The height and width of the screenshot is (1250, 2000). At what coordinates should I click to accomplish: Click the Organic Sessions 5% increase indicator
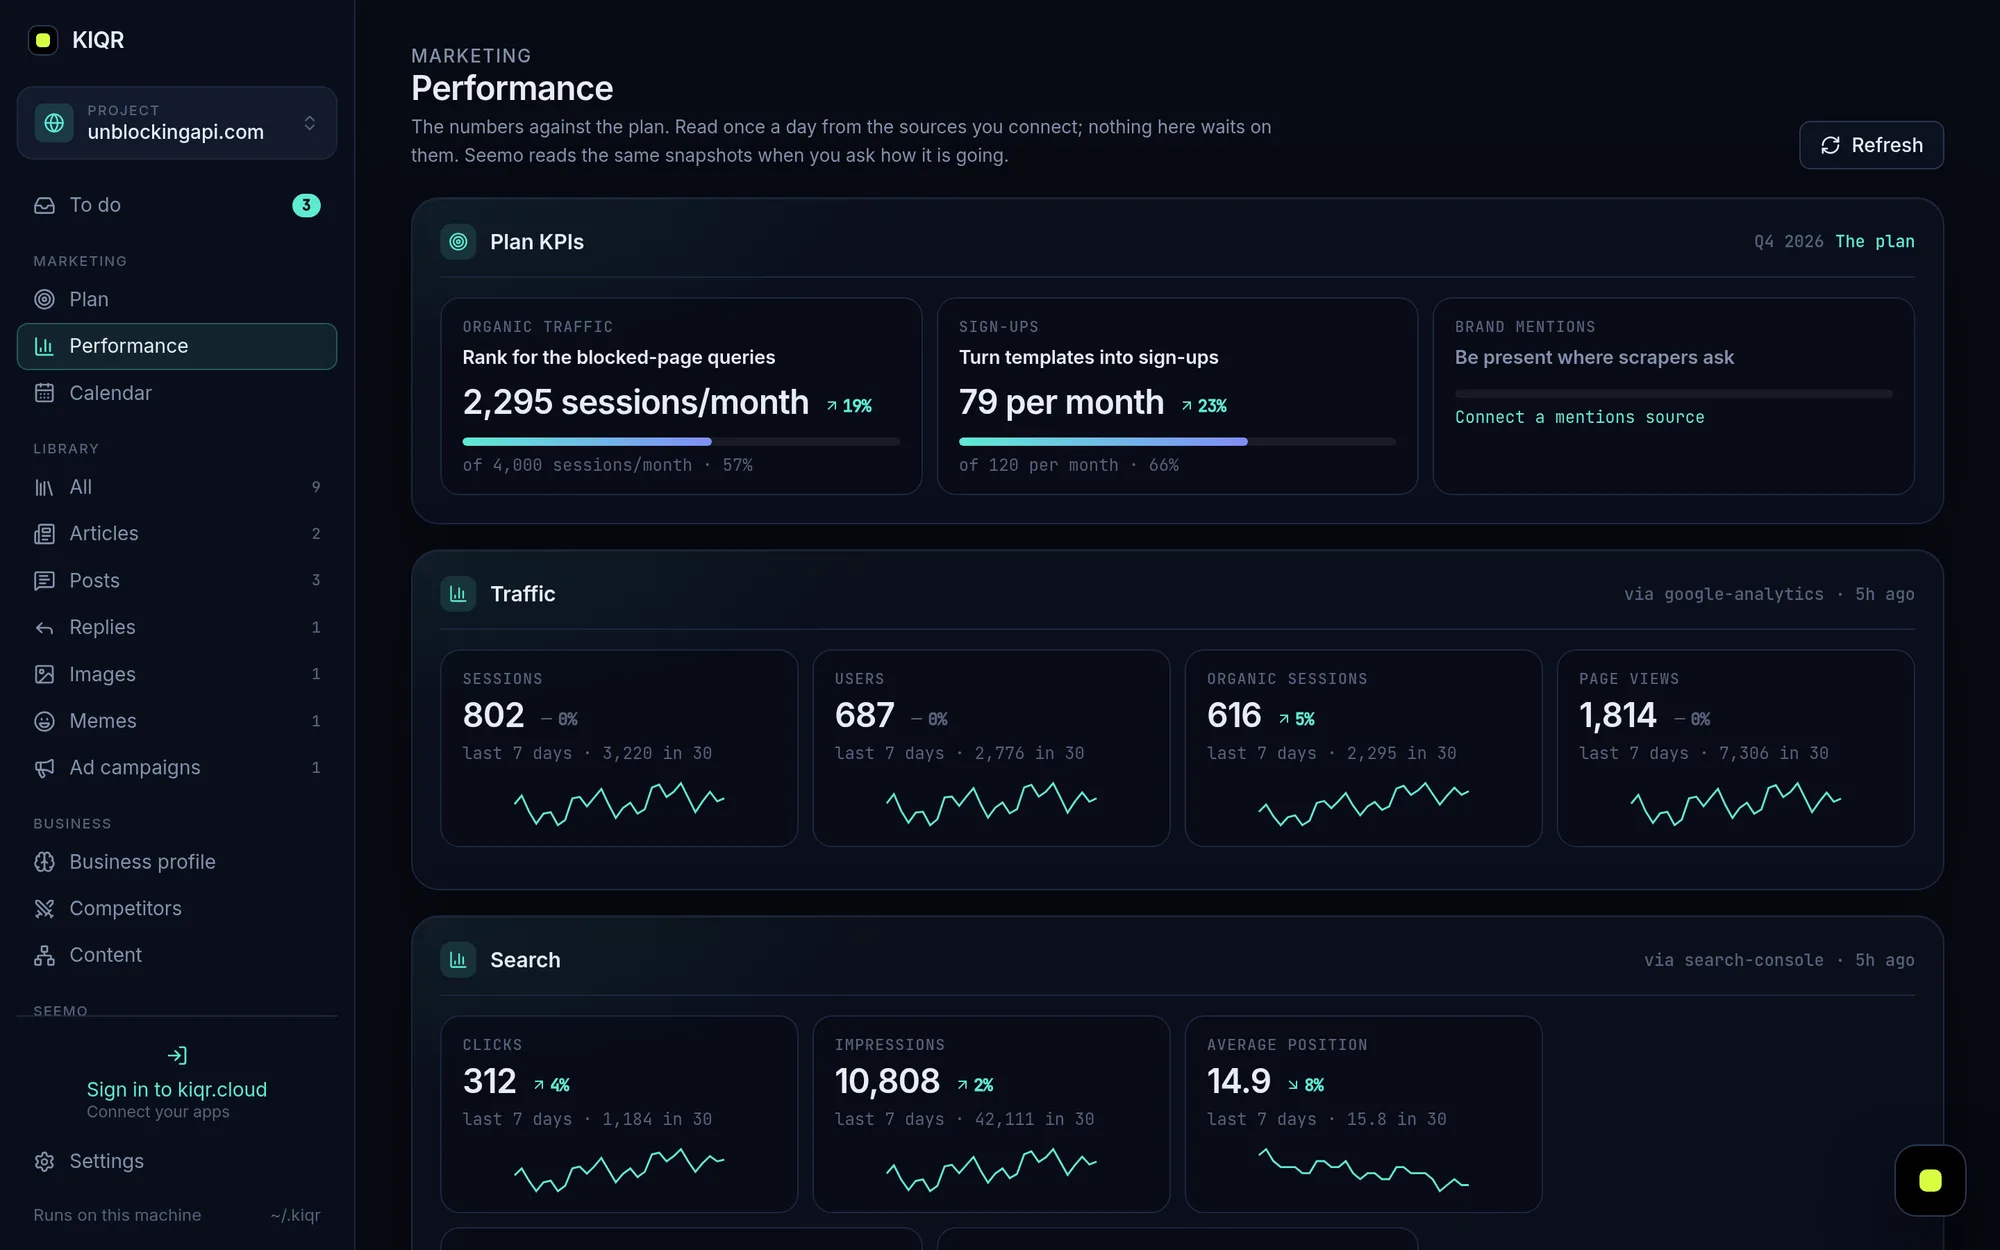point(1296,719)
